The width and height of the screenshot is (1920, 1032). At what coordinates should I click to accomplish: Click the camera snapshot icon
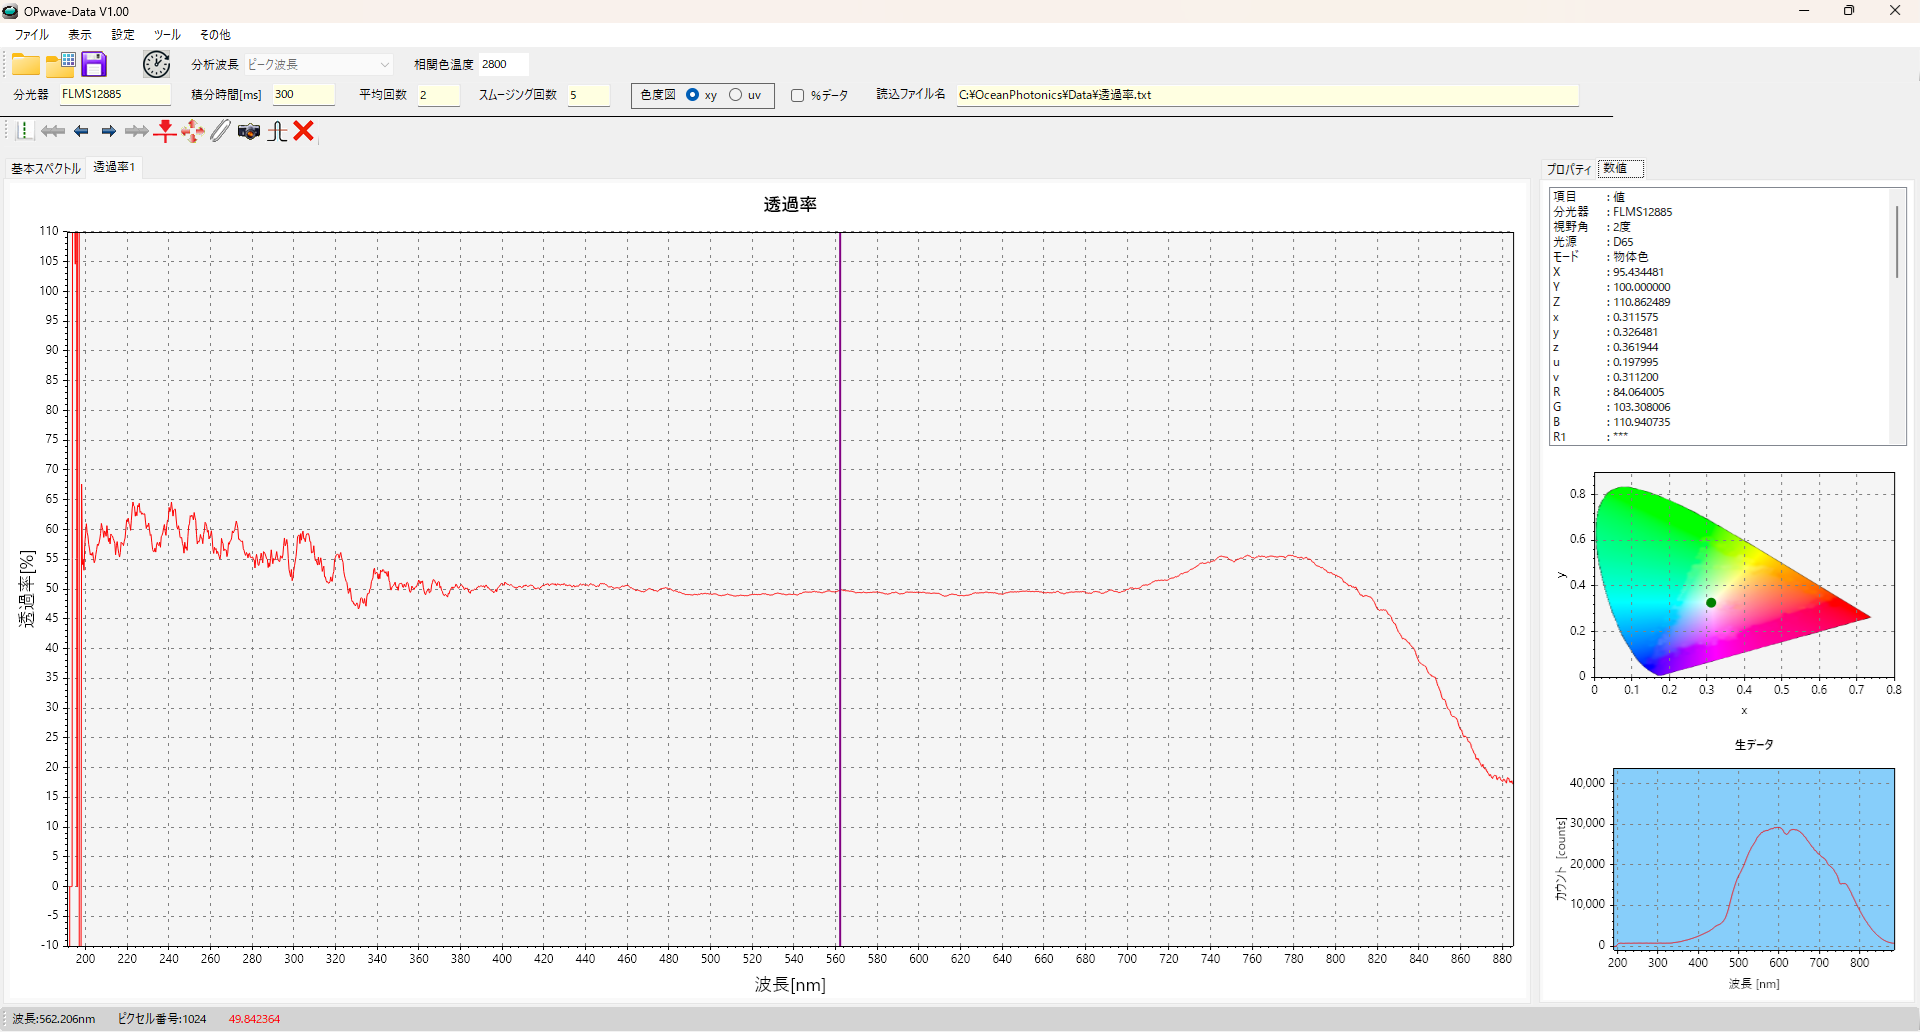click(x=249, y=132)
